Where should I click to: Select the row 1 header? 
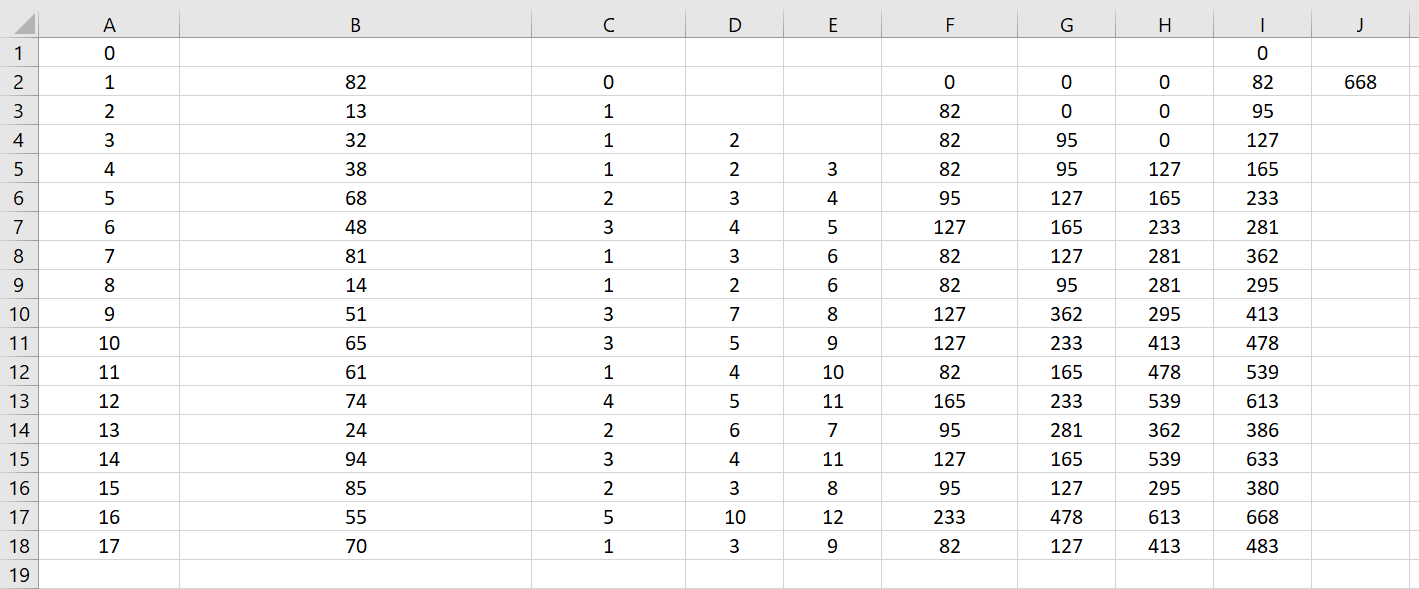pos(19,53)
